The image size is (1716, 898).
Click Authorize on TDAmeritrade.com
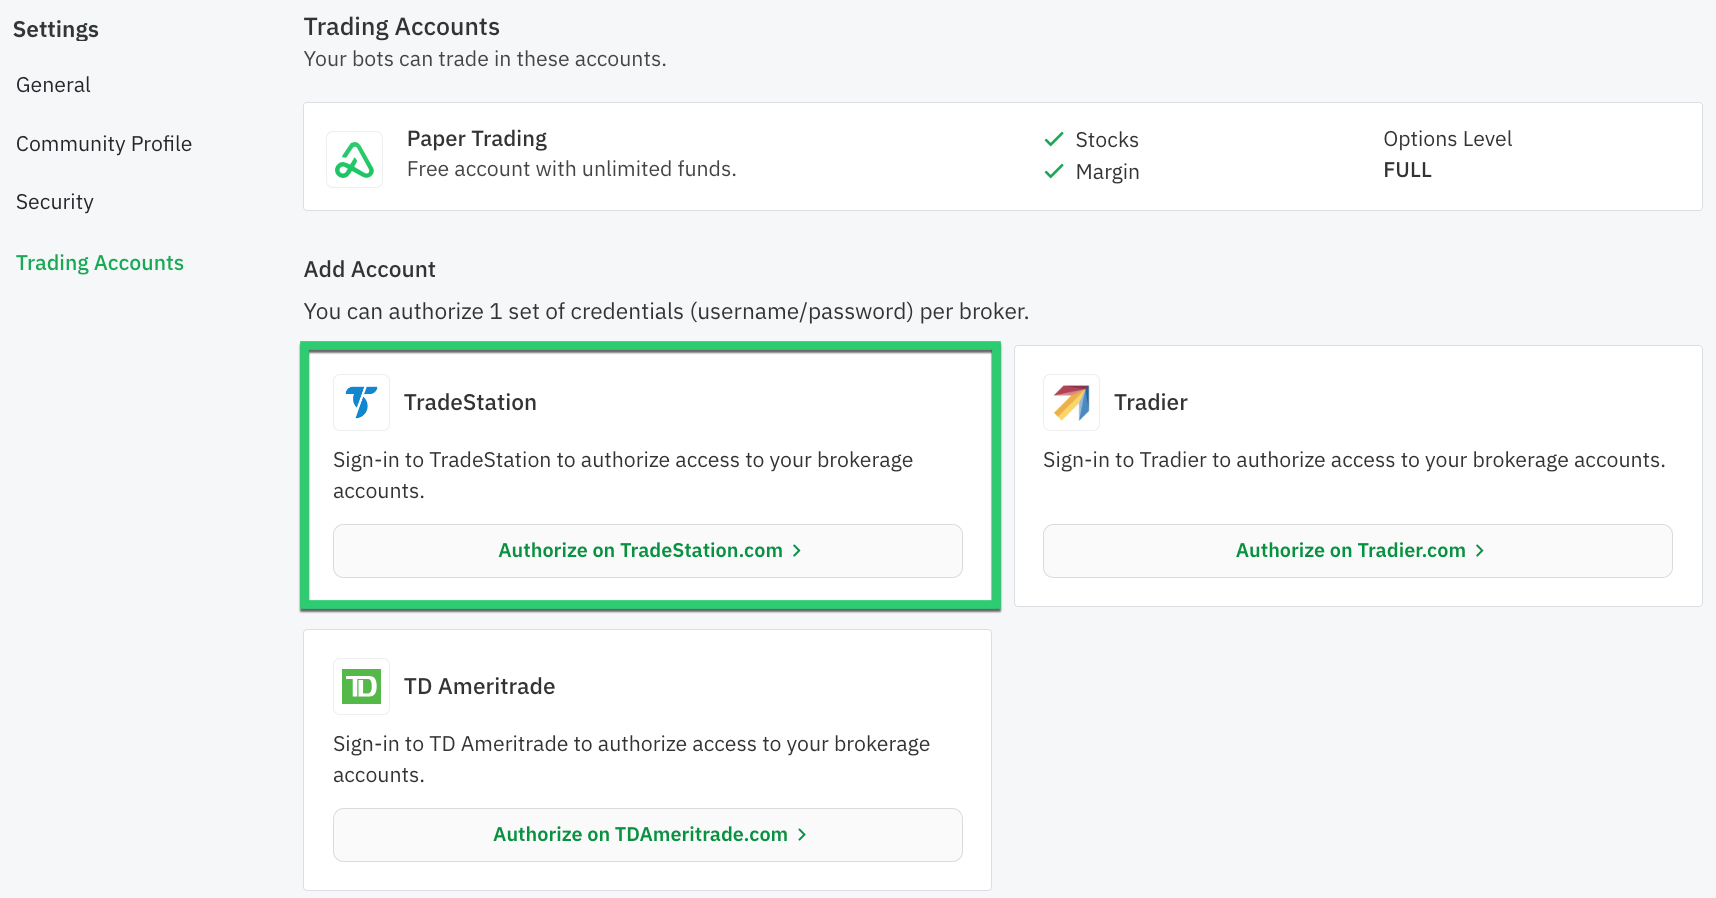647,834
